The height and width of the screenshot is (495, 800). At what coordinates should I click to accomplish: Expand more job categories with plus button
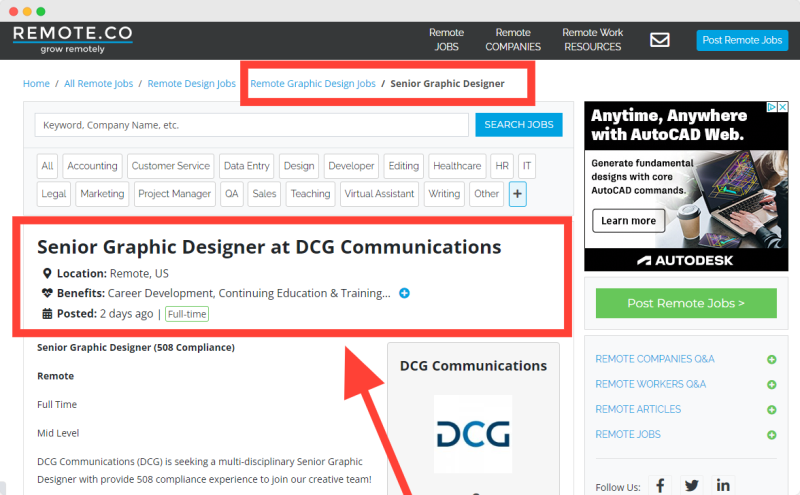tap(517, 194)
